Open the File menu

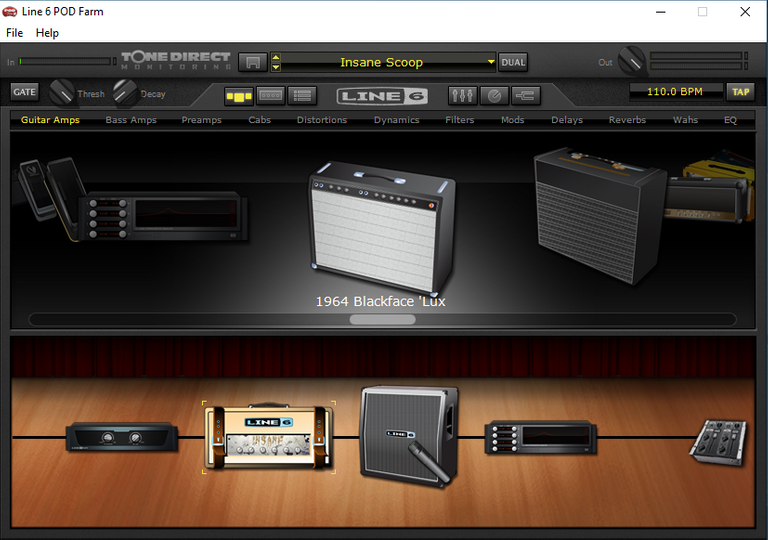click(15, 33)
